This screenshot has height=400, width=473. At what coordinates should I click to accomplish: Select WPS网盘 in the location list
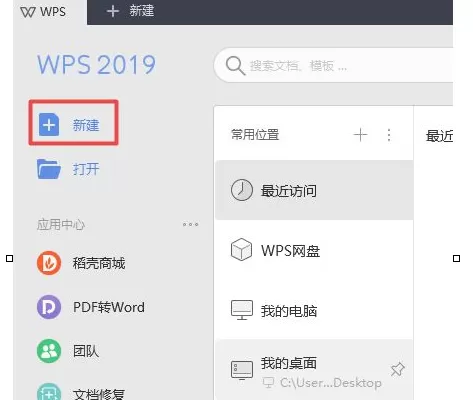(x=314, y=250)
